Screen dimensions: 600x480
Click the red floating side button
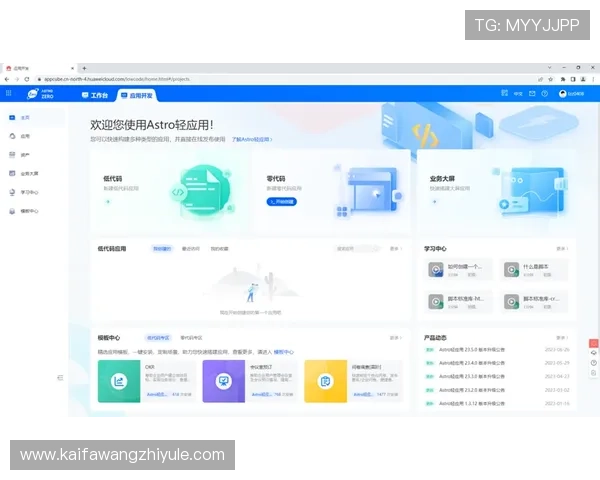[593, 343]
